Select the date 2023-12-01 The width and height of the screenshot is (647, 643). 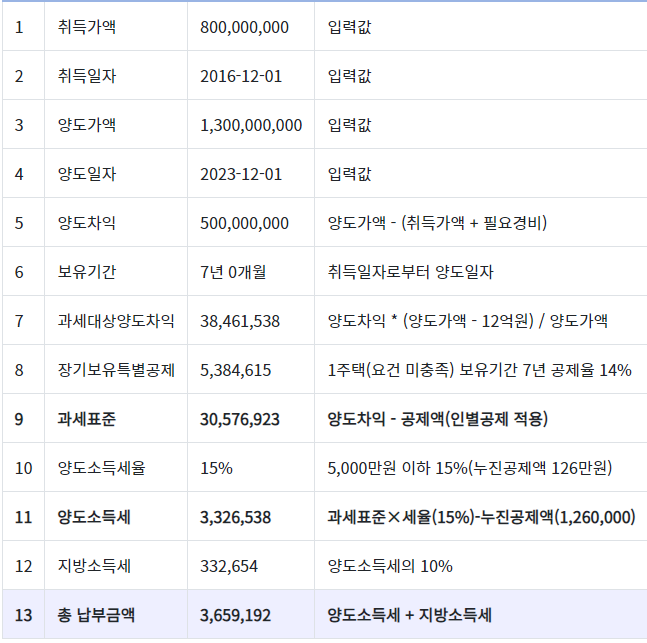(x=241, y=174)
